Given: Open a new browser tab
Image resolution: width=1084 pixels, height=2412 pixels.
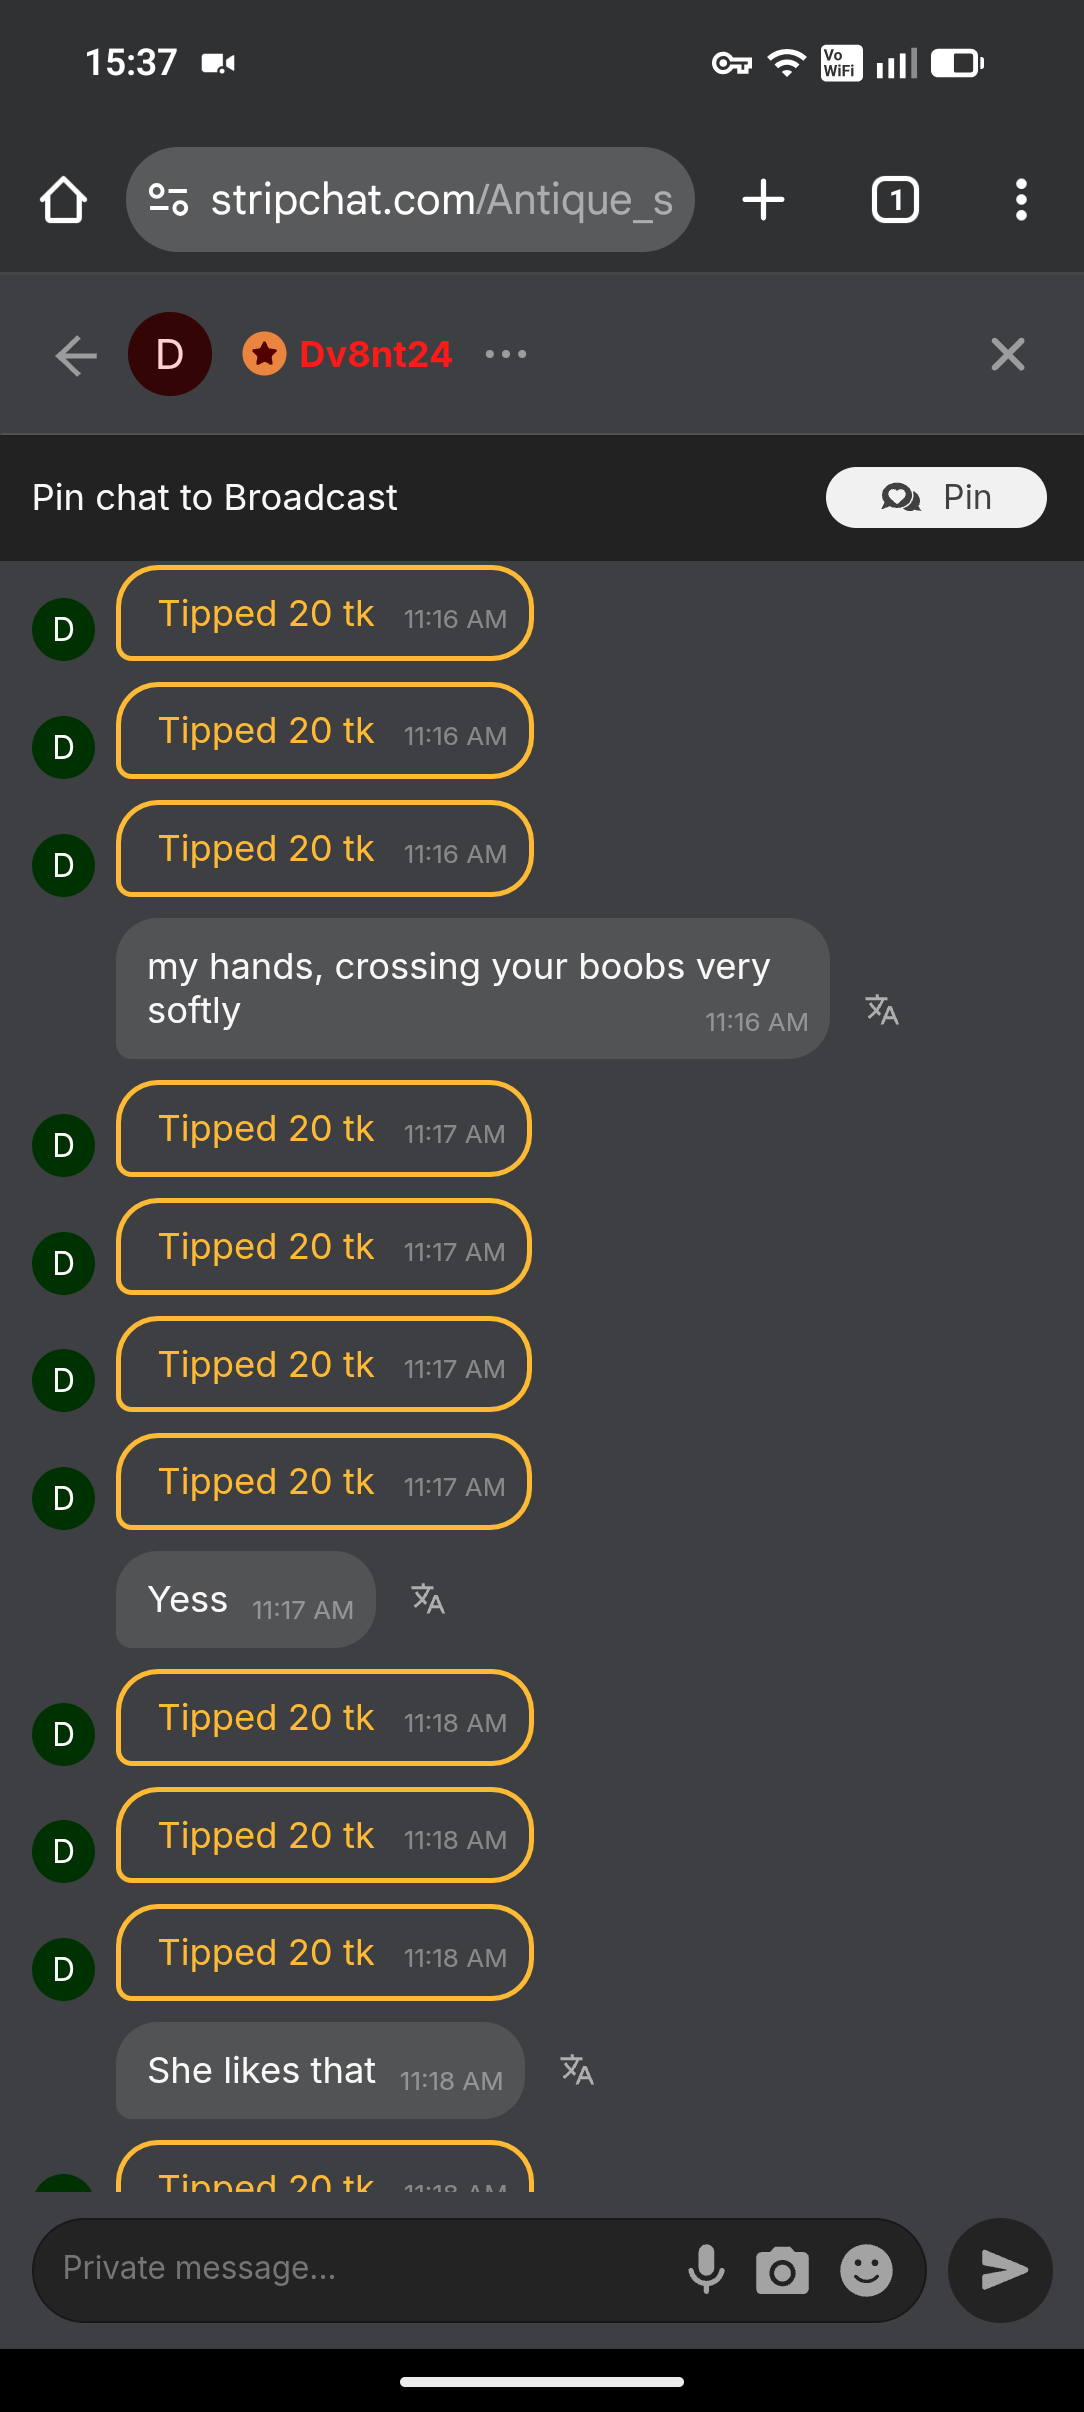Looking at the screenshot, I should coord(763,200).
